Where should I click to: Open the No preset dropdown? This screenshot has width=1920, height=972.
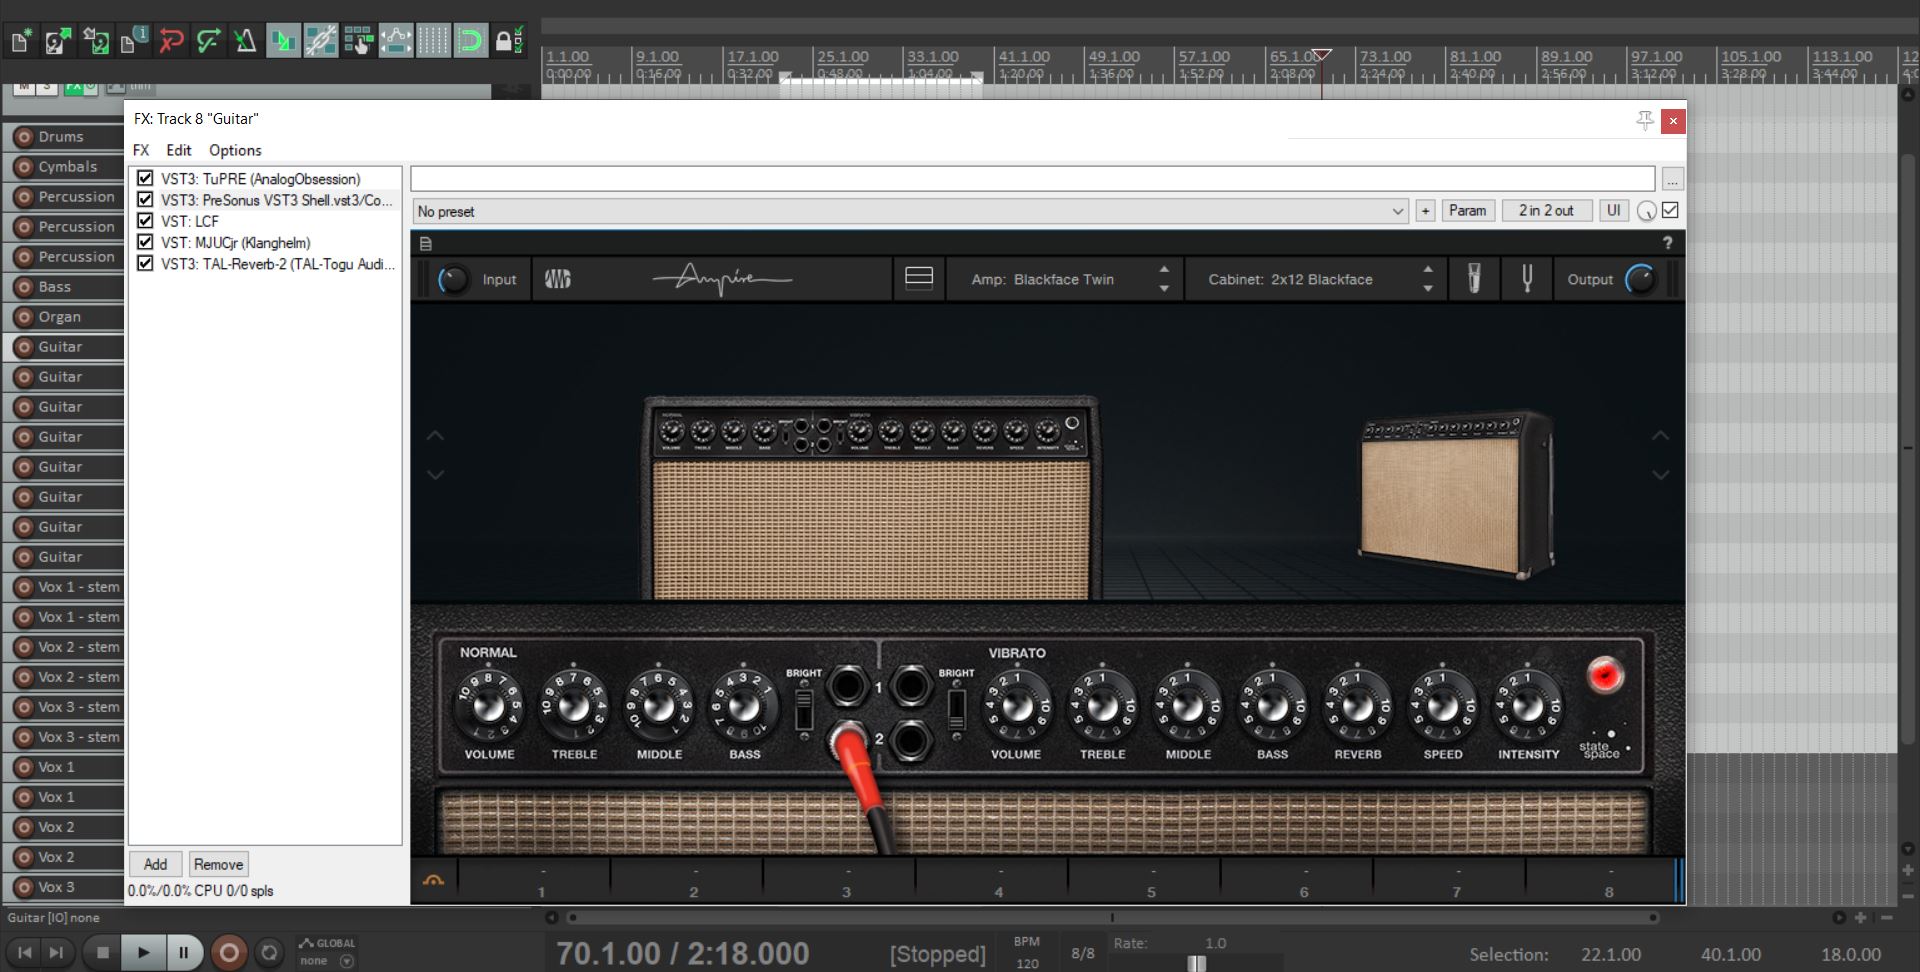point(911,211)
